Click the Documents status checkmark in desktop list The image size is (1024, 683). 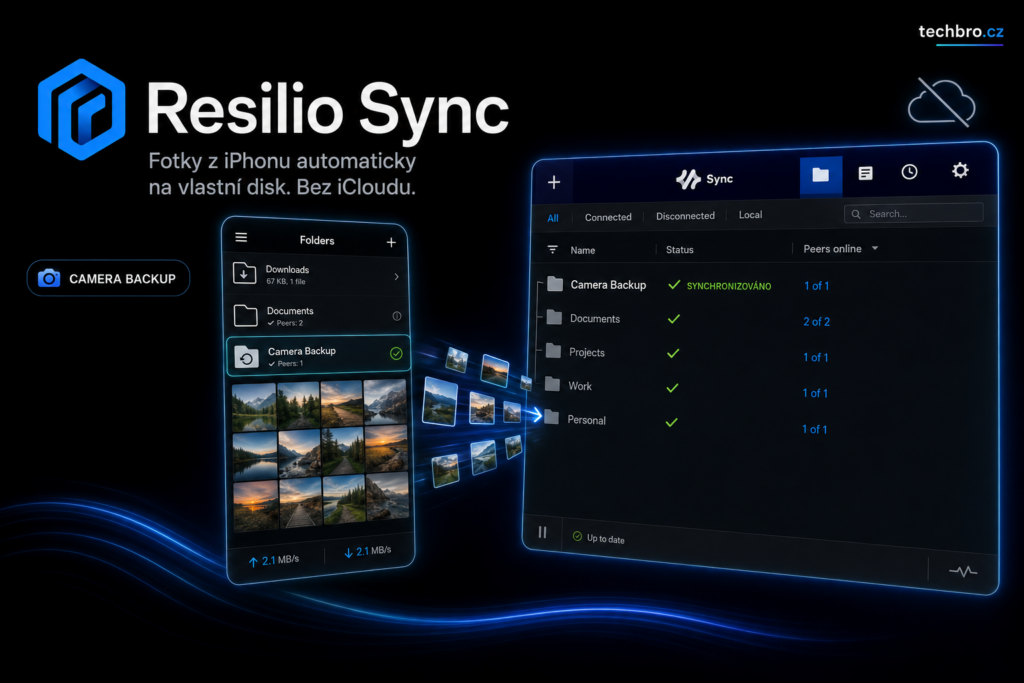pyautogui.click(x=673, y=319)
